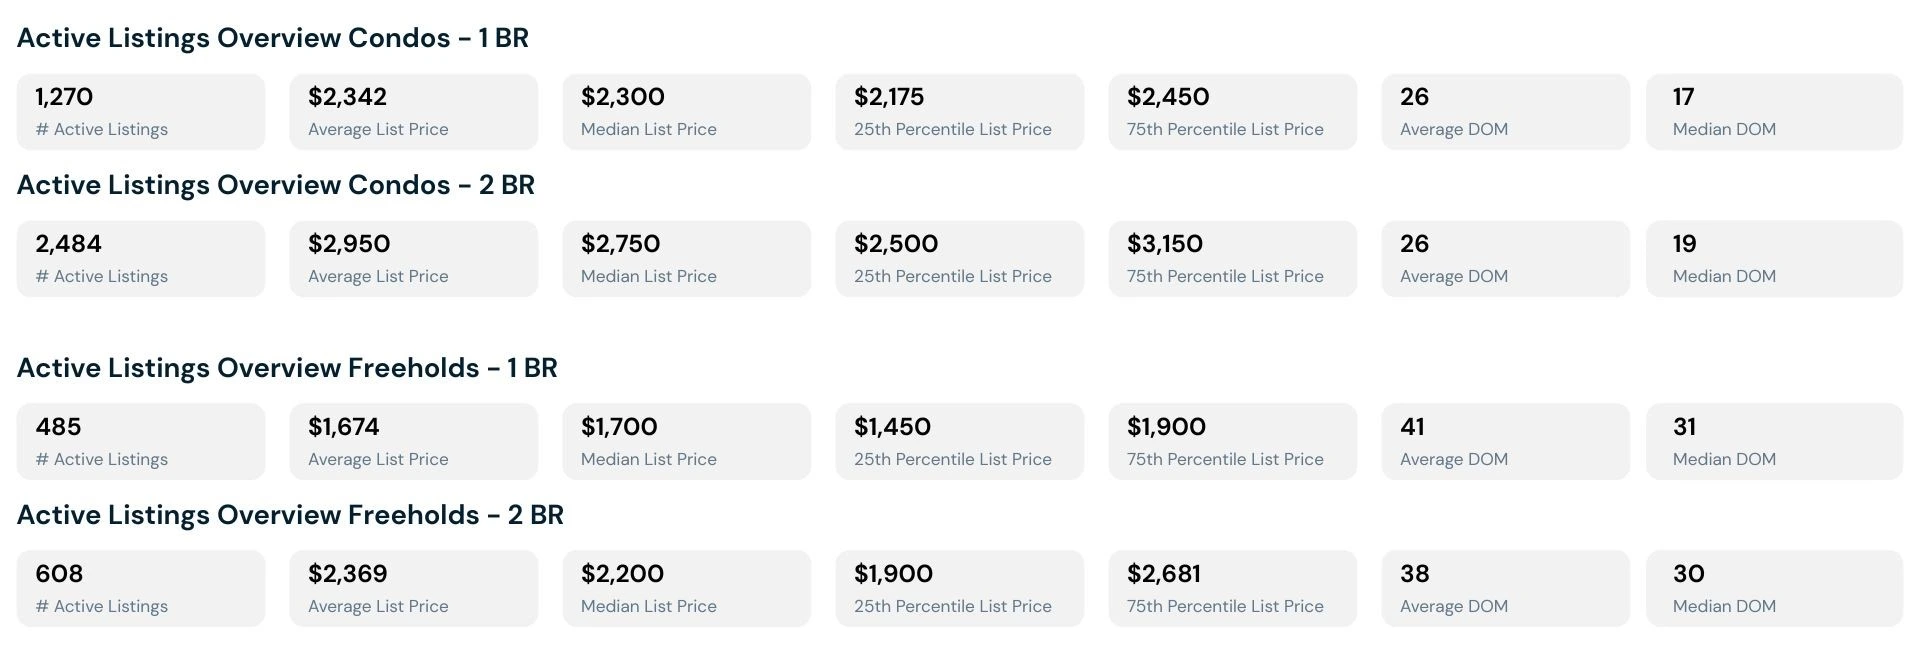Click the $1,674 average list price card
Image resolution: width=1920 pixels, height=656 pixels.
coord(413,442)
